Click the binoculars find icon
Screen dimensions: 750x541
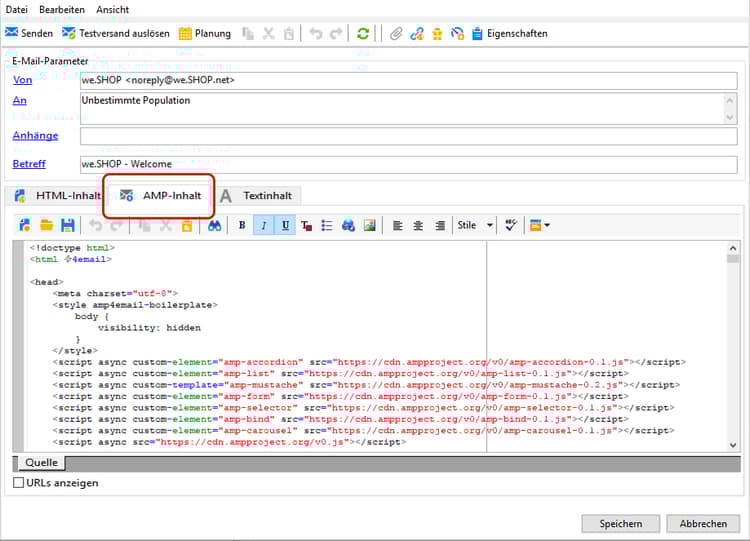click(x=214, y=225)
